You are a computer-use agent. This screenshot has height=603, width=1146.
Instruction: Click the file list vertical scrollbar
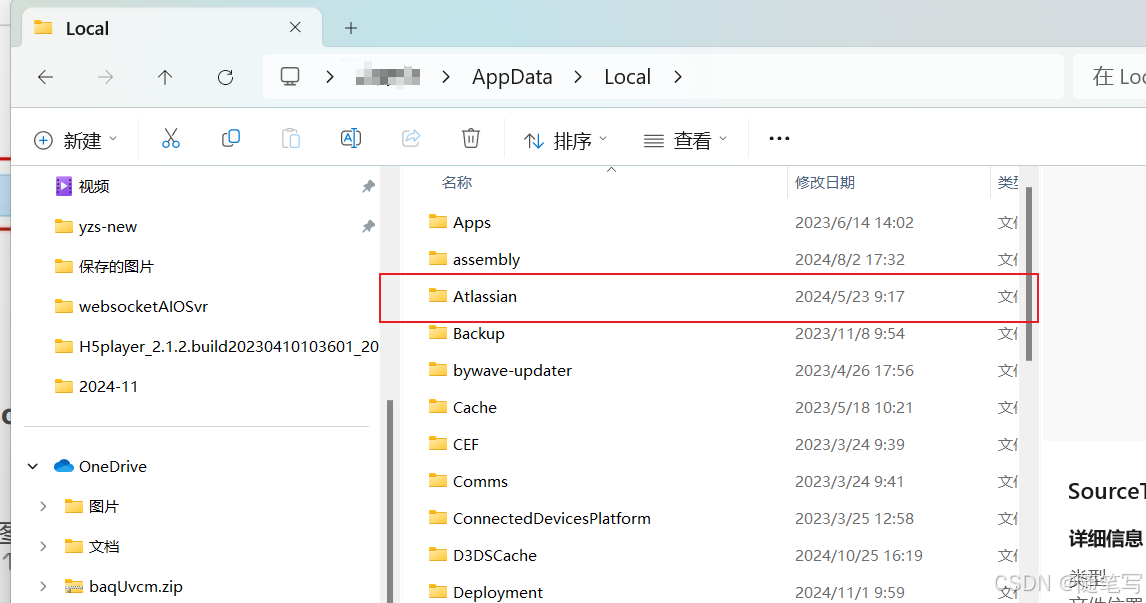pos(1029,274)
